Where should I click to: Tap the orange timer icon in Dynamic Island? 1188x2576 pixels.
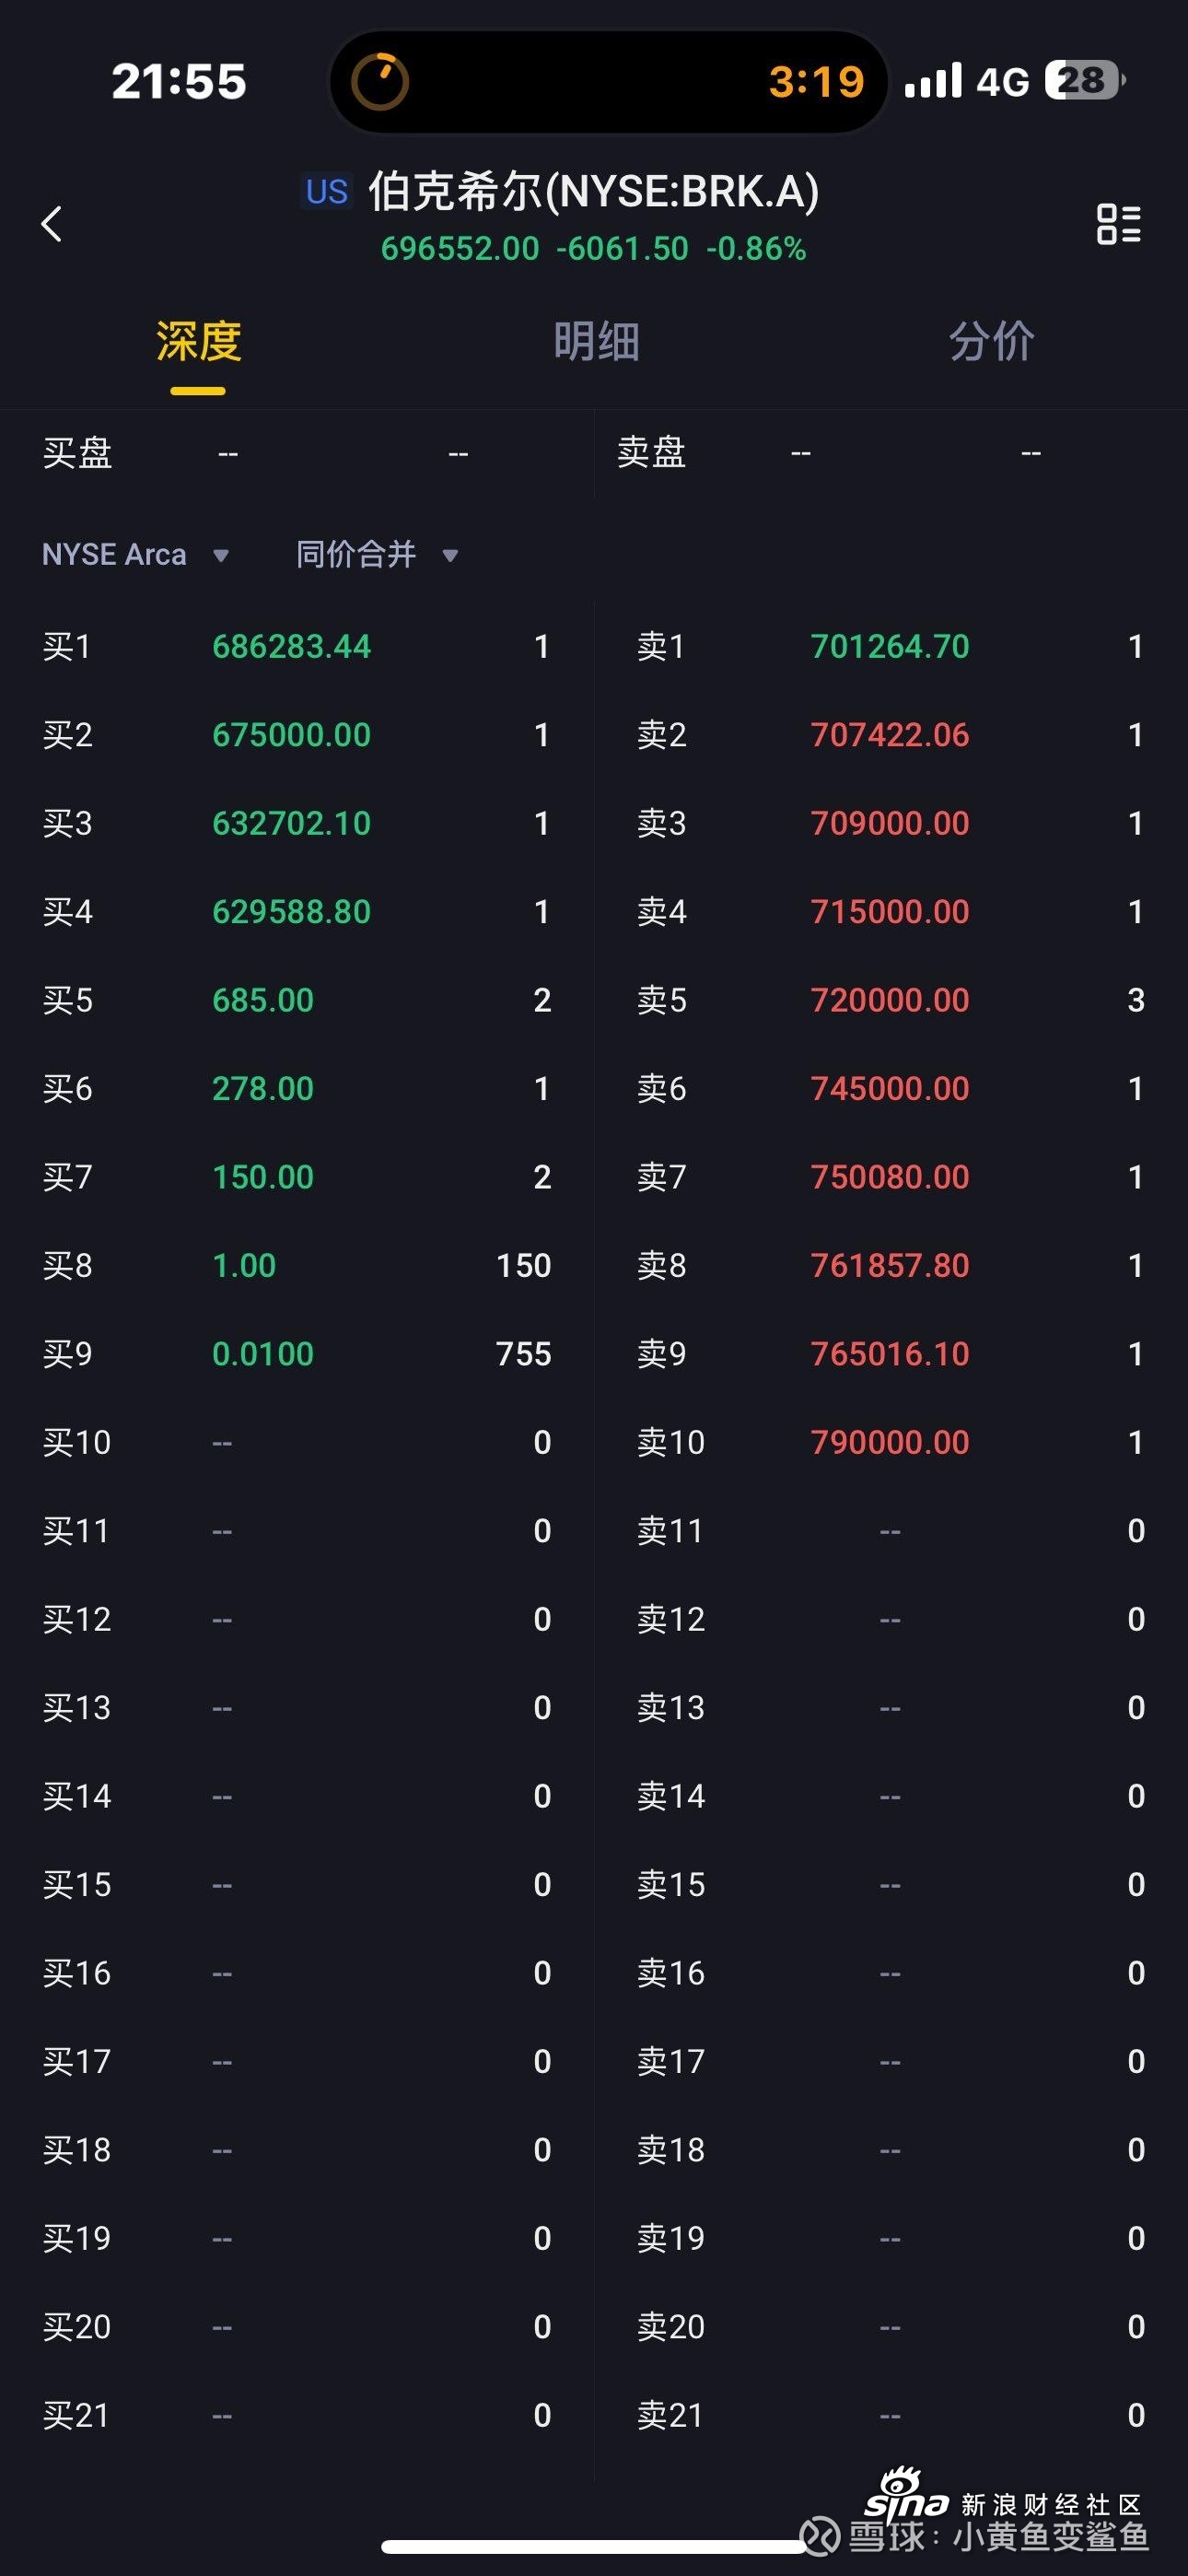tap(380, 81)
